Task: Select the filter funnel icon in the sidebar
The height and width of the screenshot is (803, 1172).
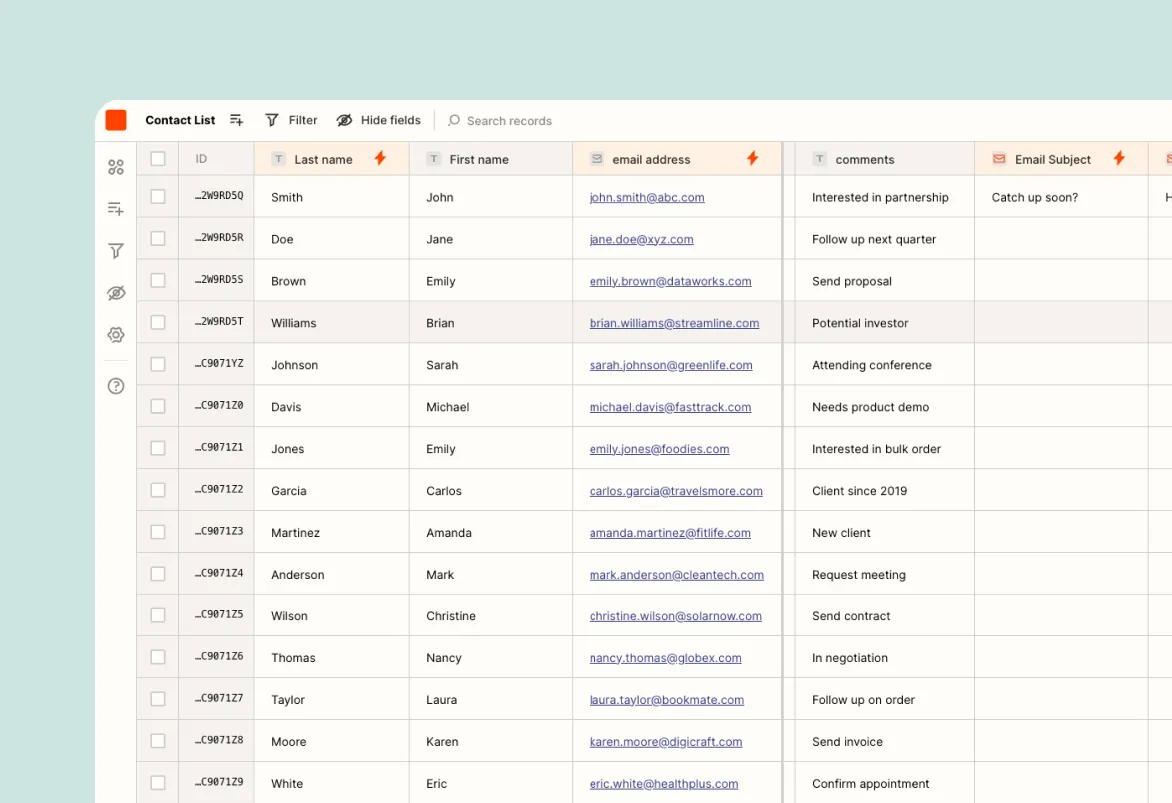Action: 115,251
